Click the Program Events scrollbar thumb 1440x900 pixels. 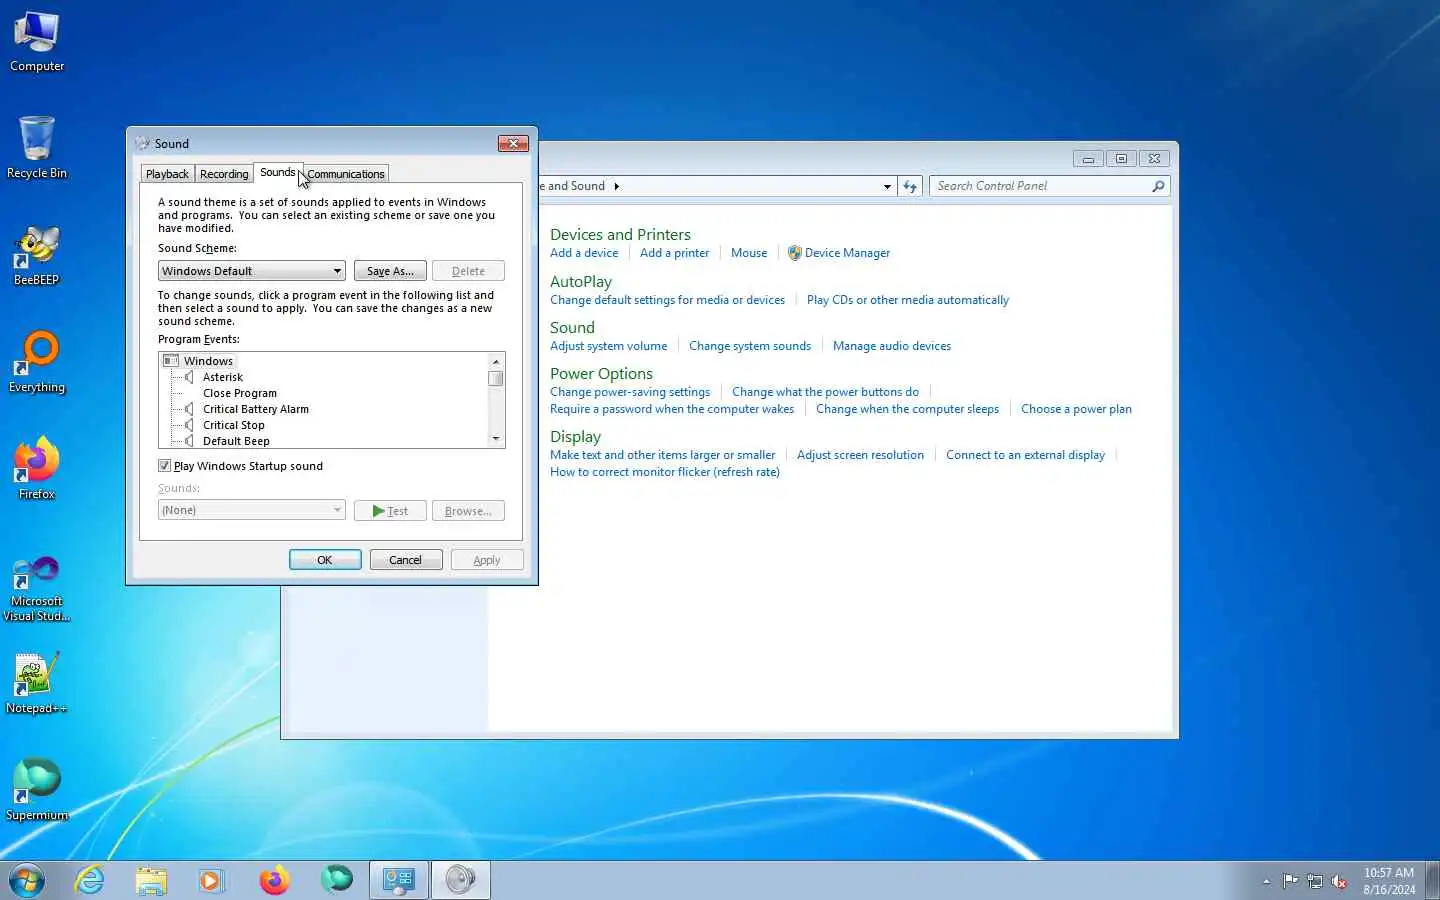tap(496, 378)
